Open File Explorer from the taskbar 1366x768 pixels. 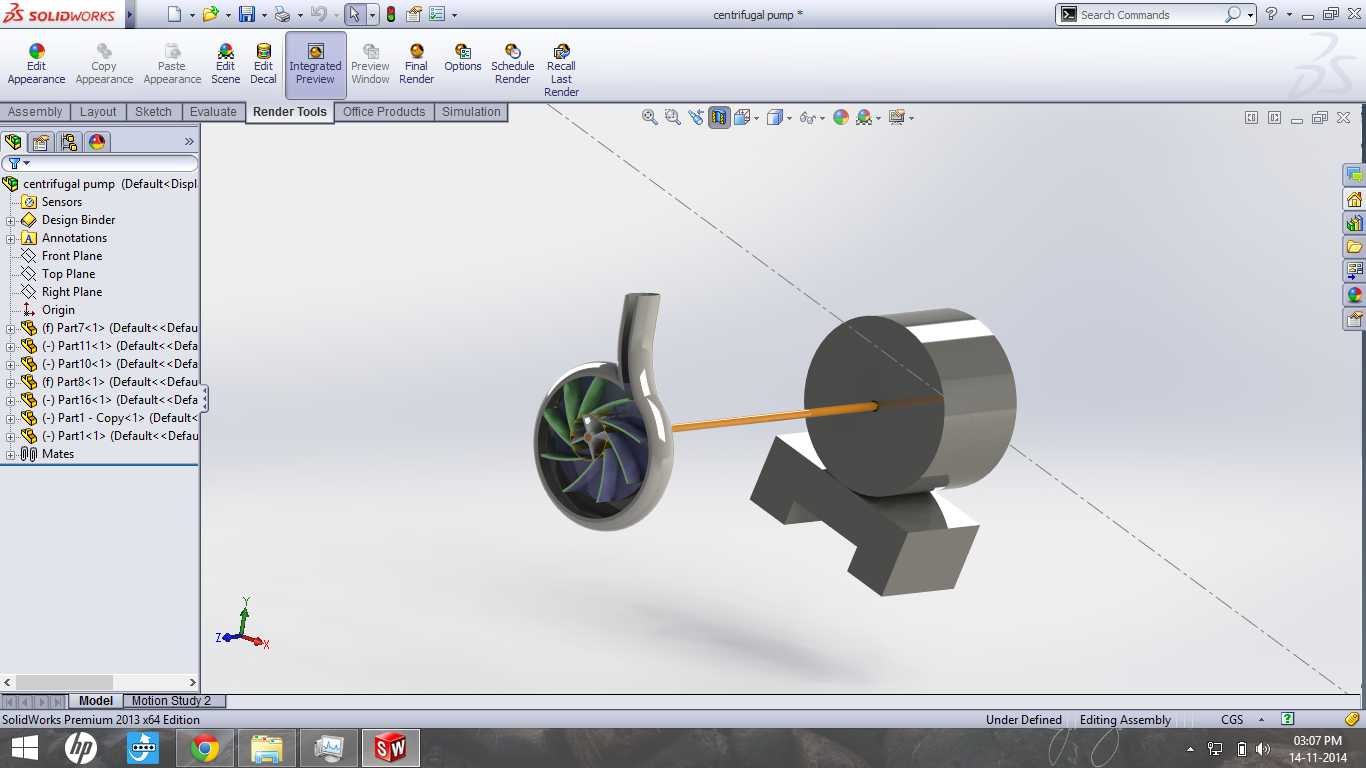(267, 748)
